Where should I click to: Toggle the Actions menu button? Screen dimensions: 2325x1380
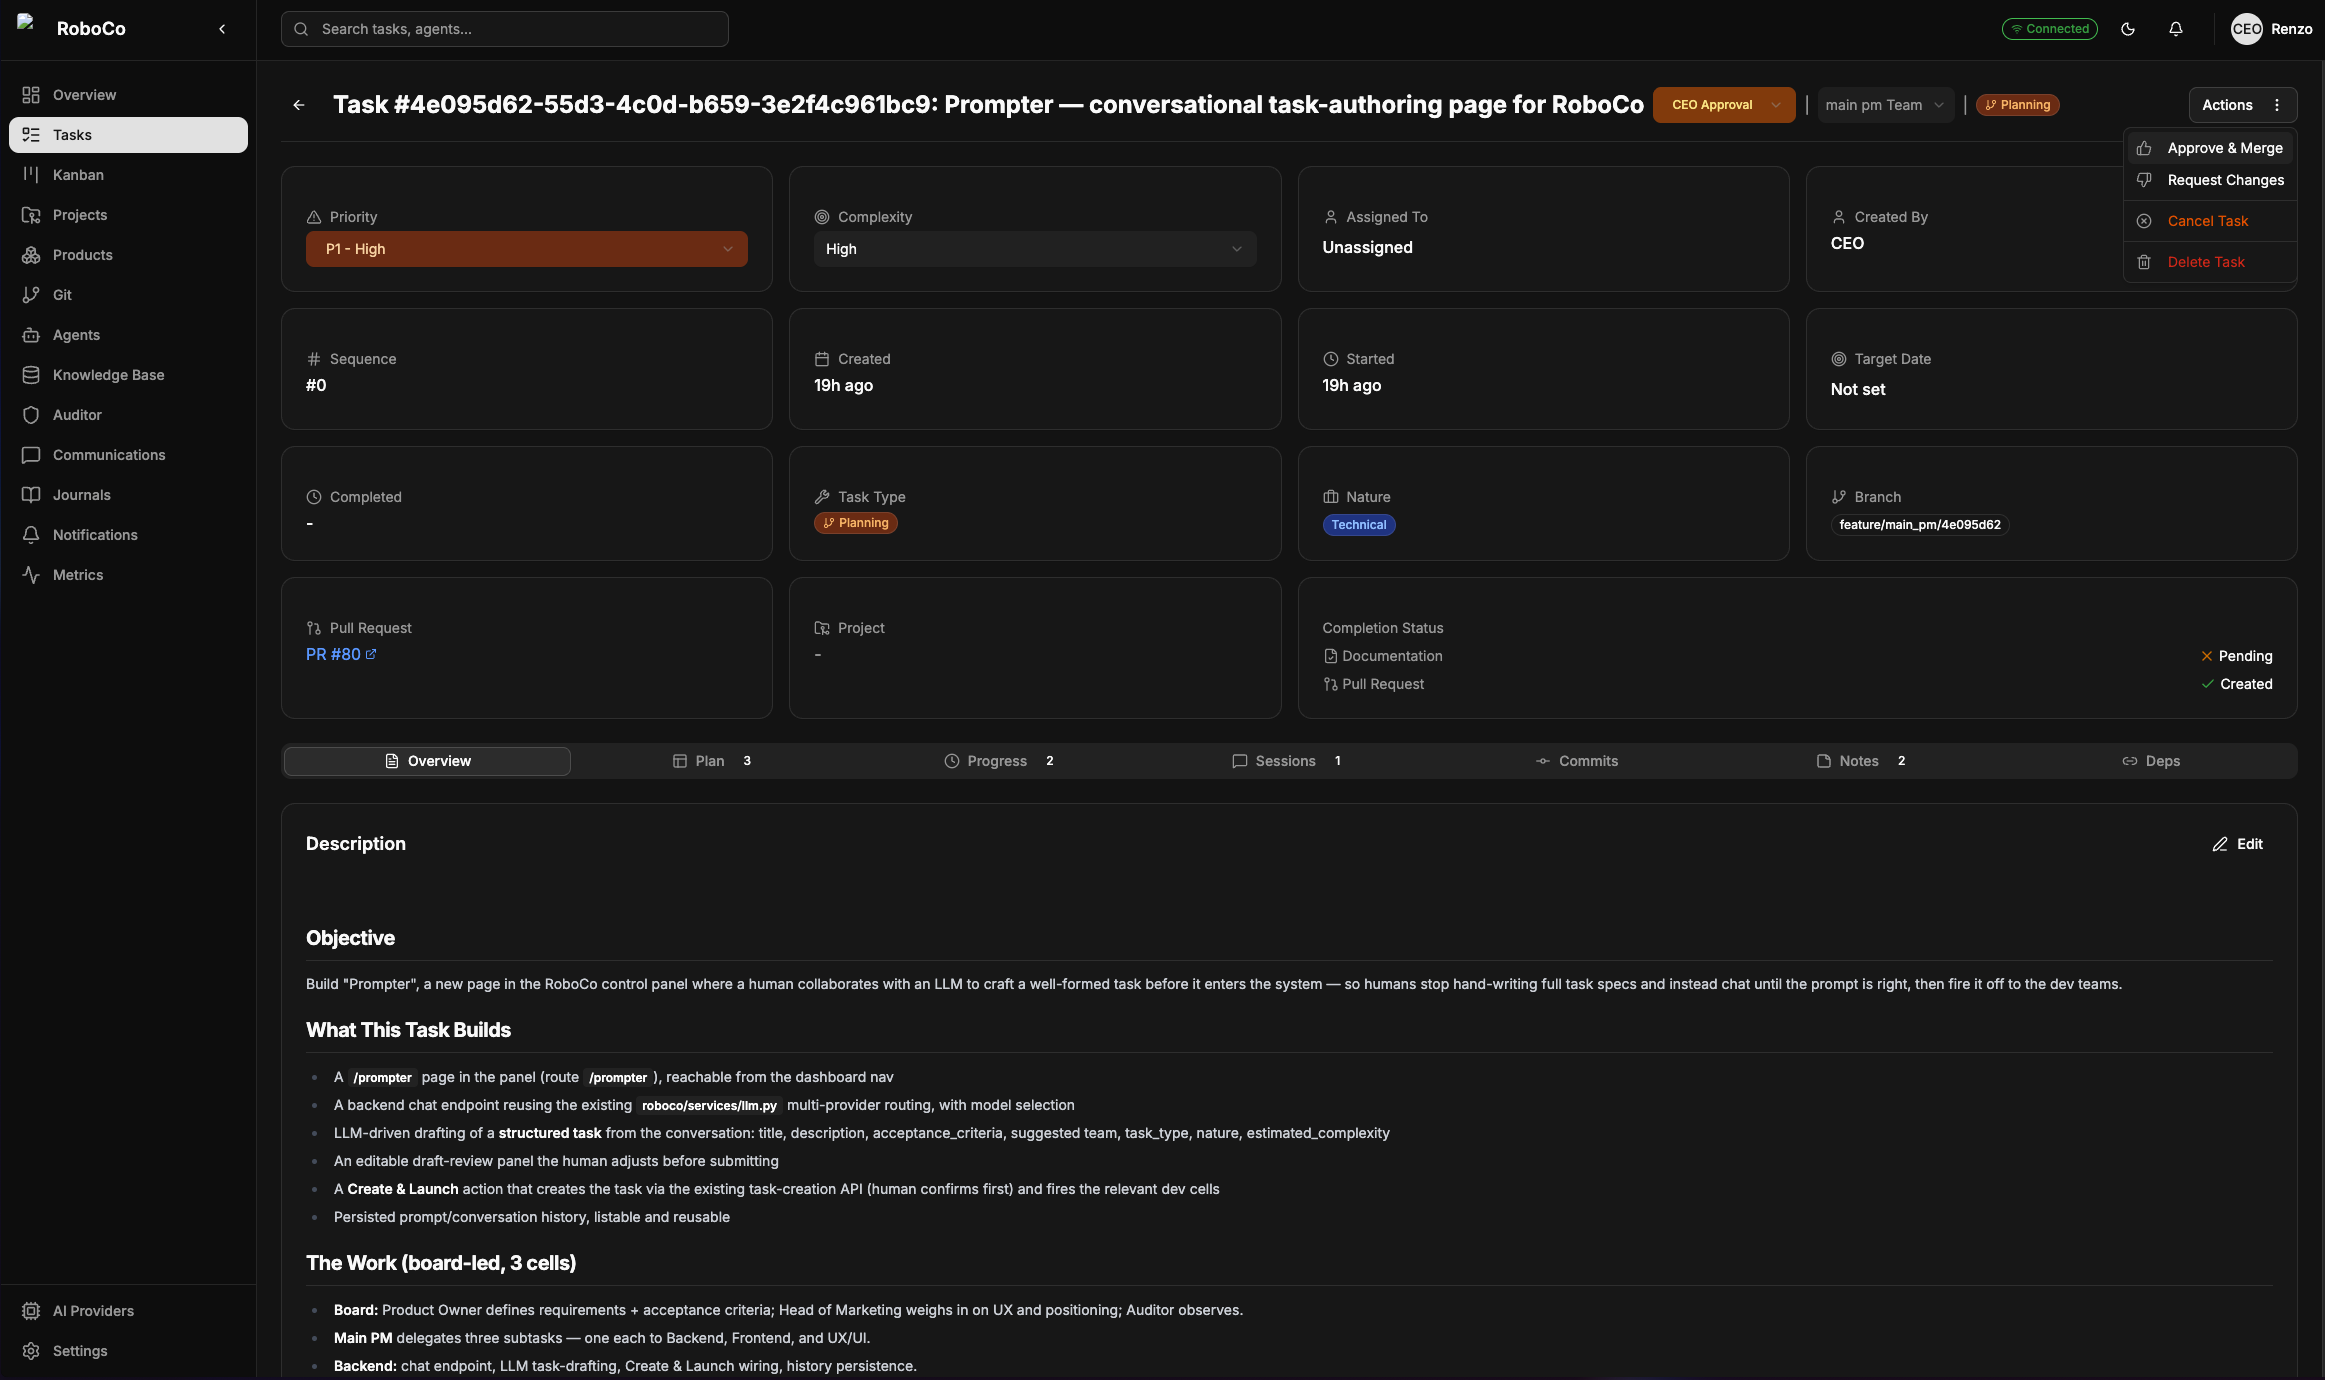click(x=2243, y=105)
